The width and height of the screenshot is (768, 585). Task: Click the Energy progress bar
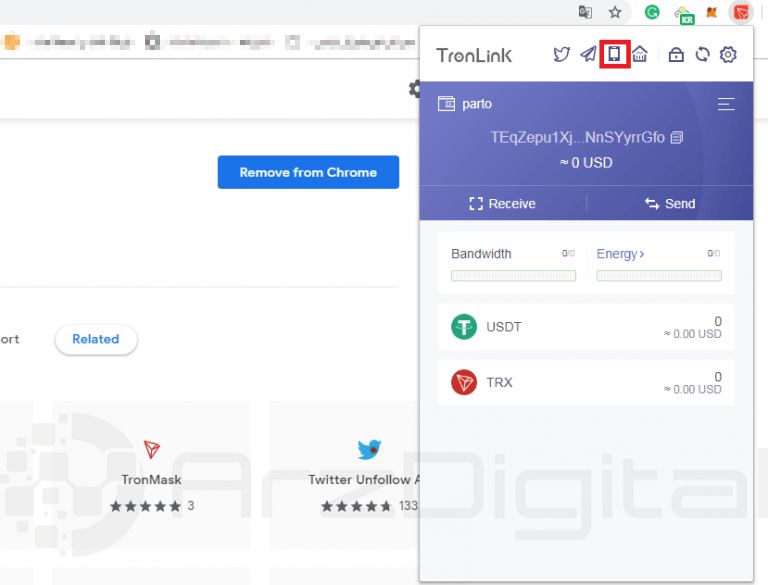pyautogui.click(x=659, y=276)
